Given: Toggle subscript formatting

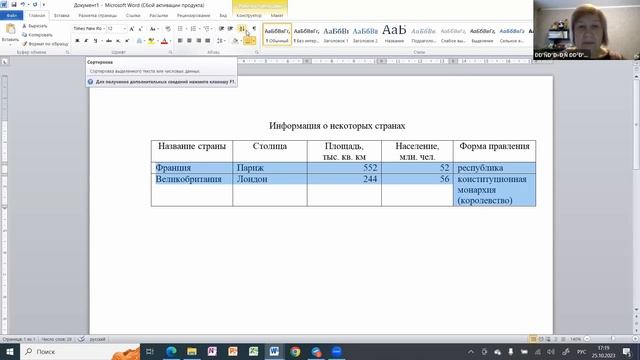Looking at the screenshot, I should click(x=118, y=40).
